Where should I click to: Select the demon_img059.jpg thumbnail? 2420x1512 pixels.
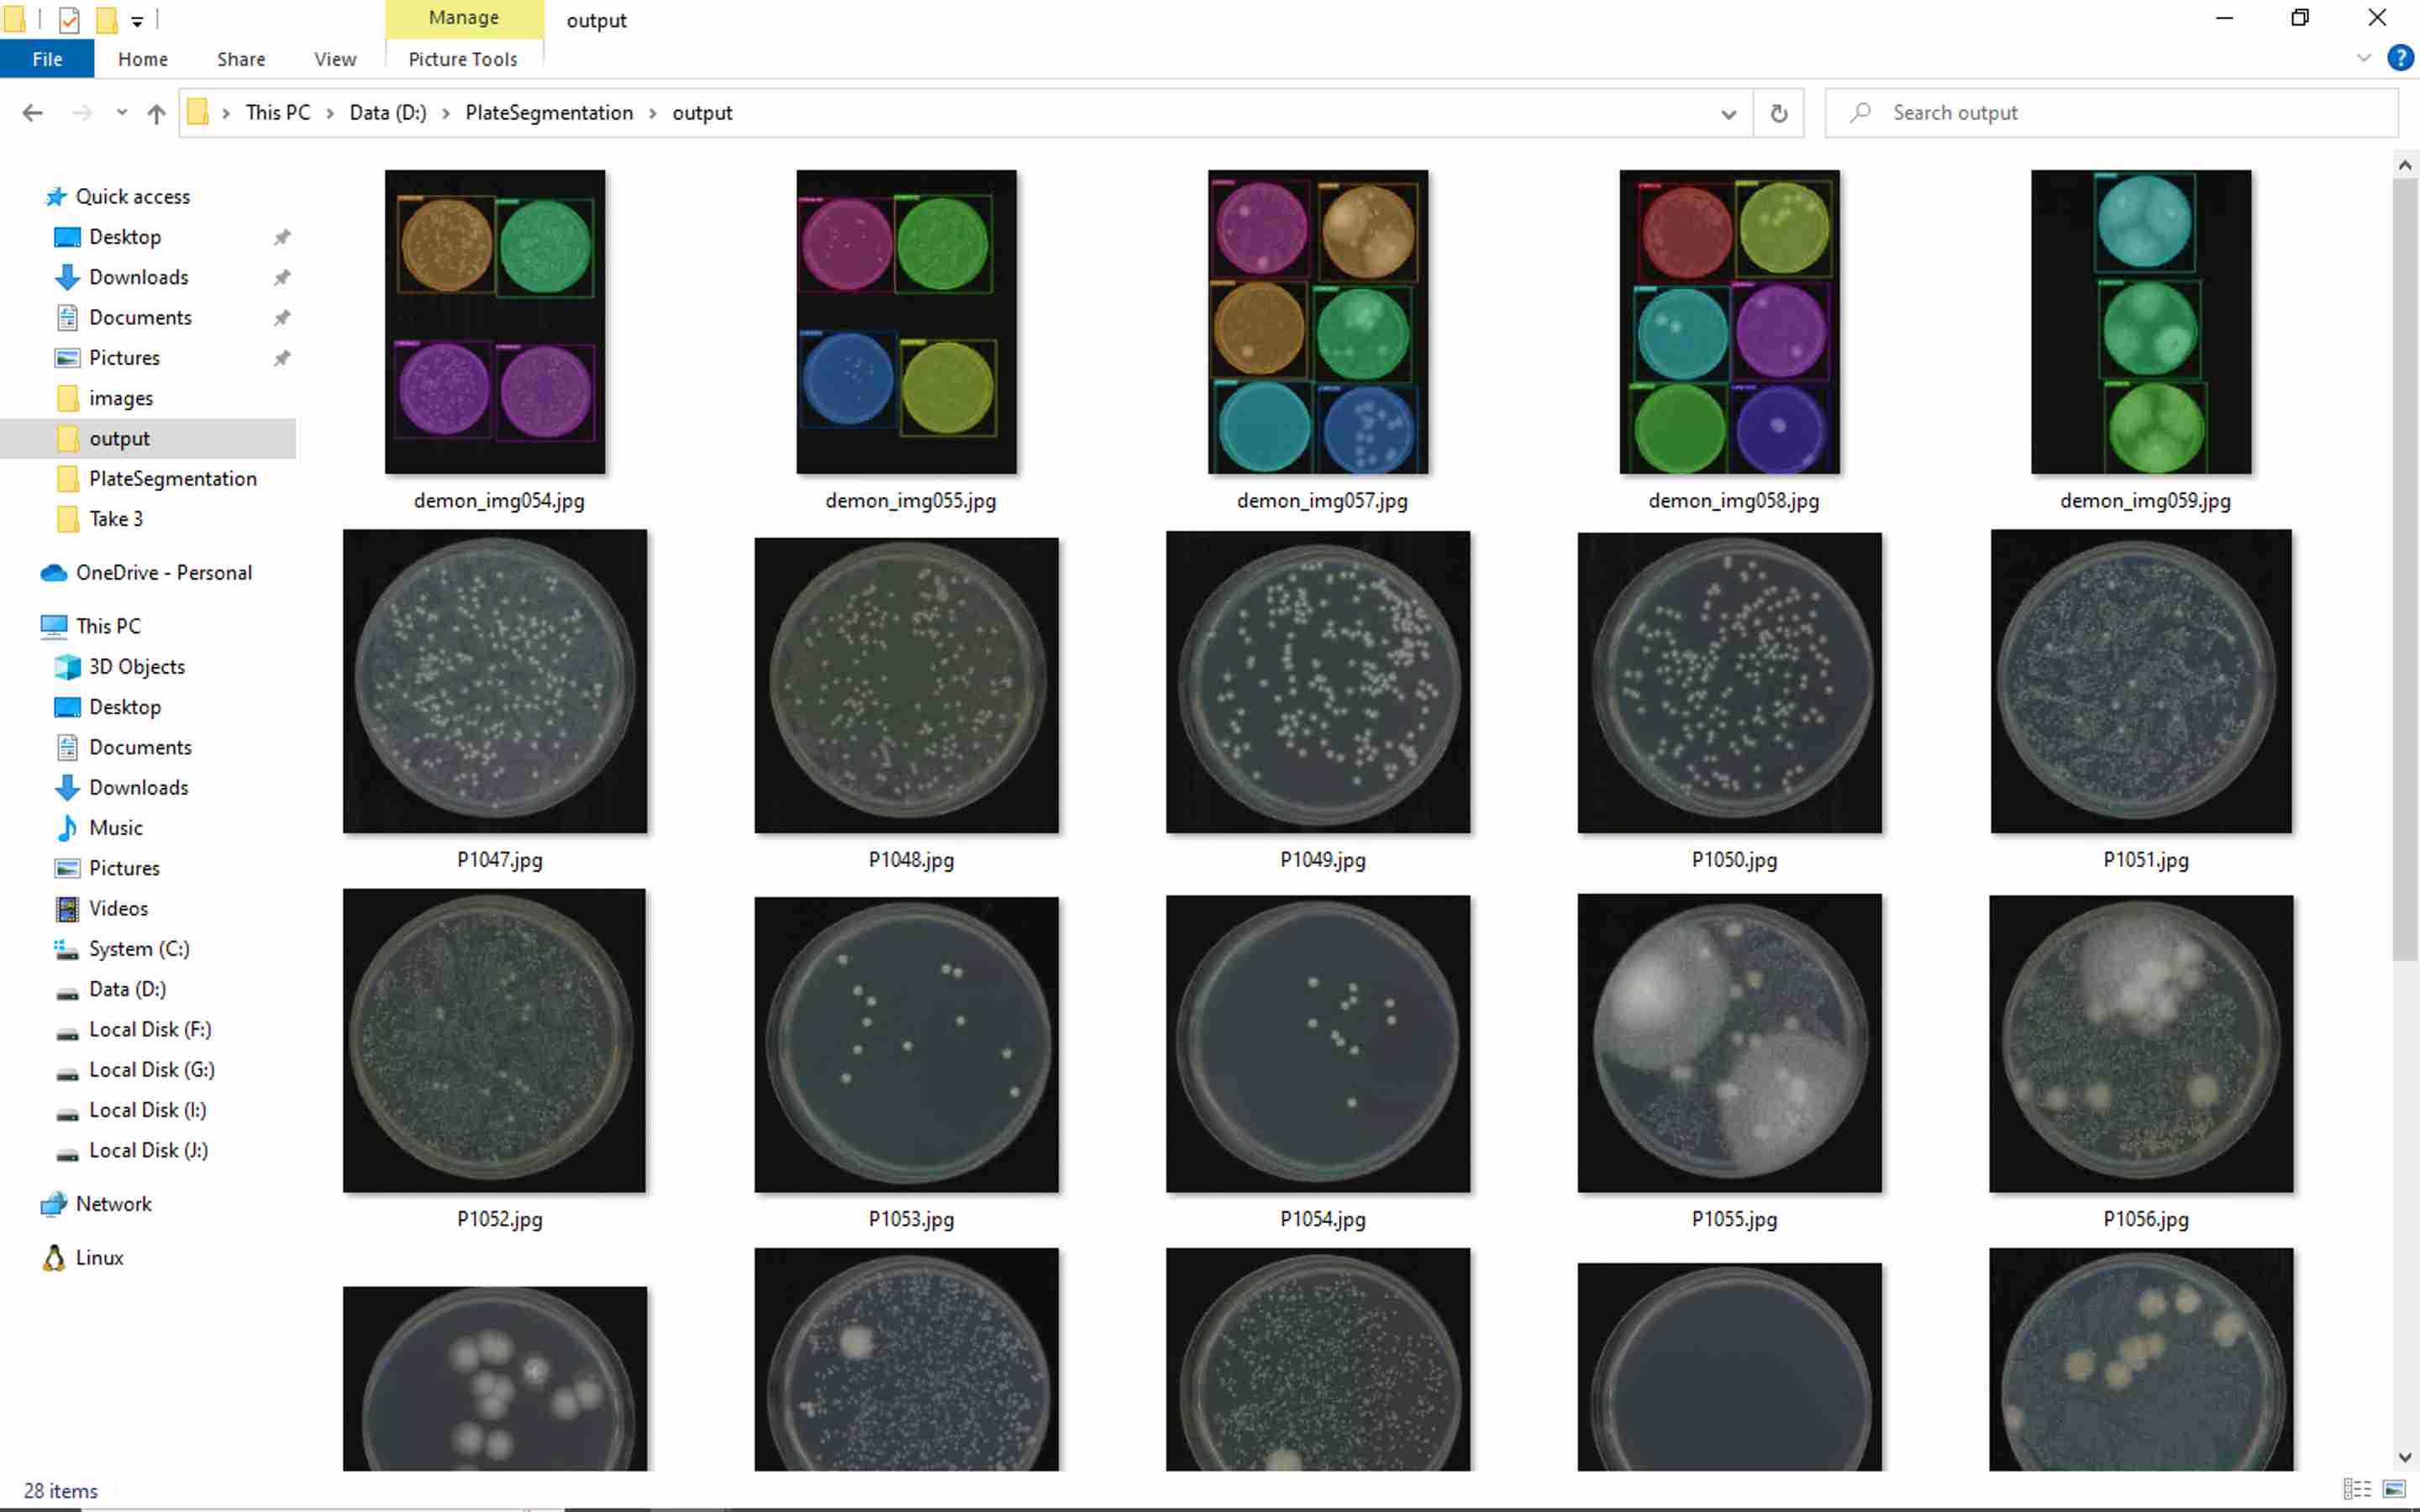coord(2141,322)
